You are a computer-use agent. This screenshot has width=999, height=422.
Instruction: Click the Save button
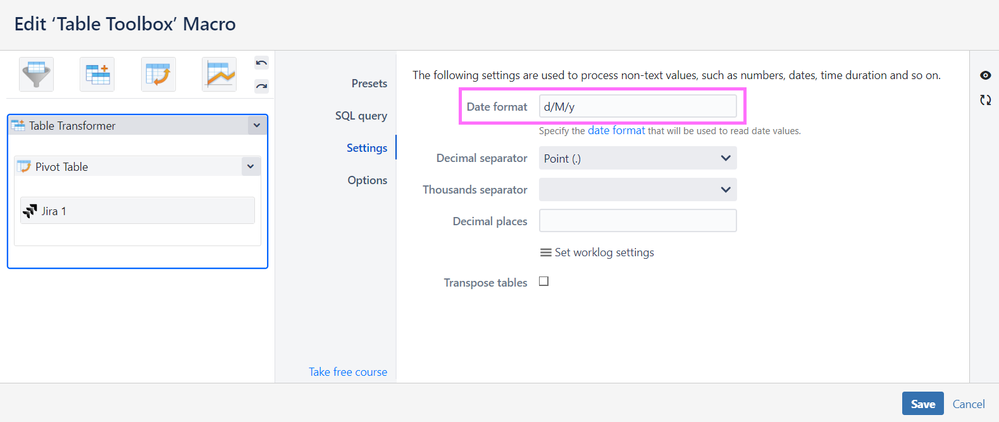pos(923,404)
